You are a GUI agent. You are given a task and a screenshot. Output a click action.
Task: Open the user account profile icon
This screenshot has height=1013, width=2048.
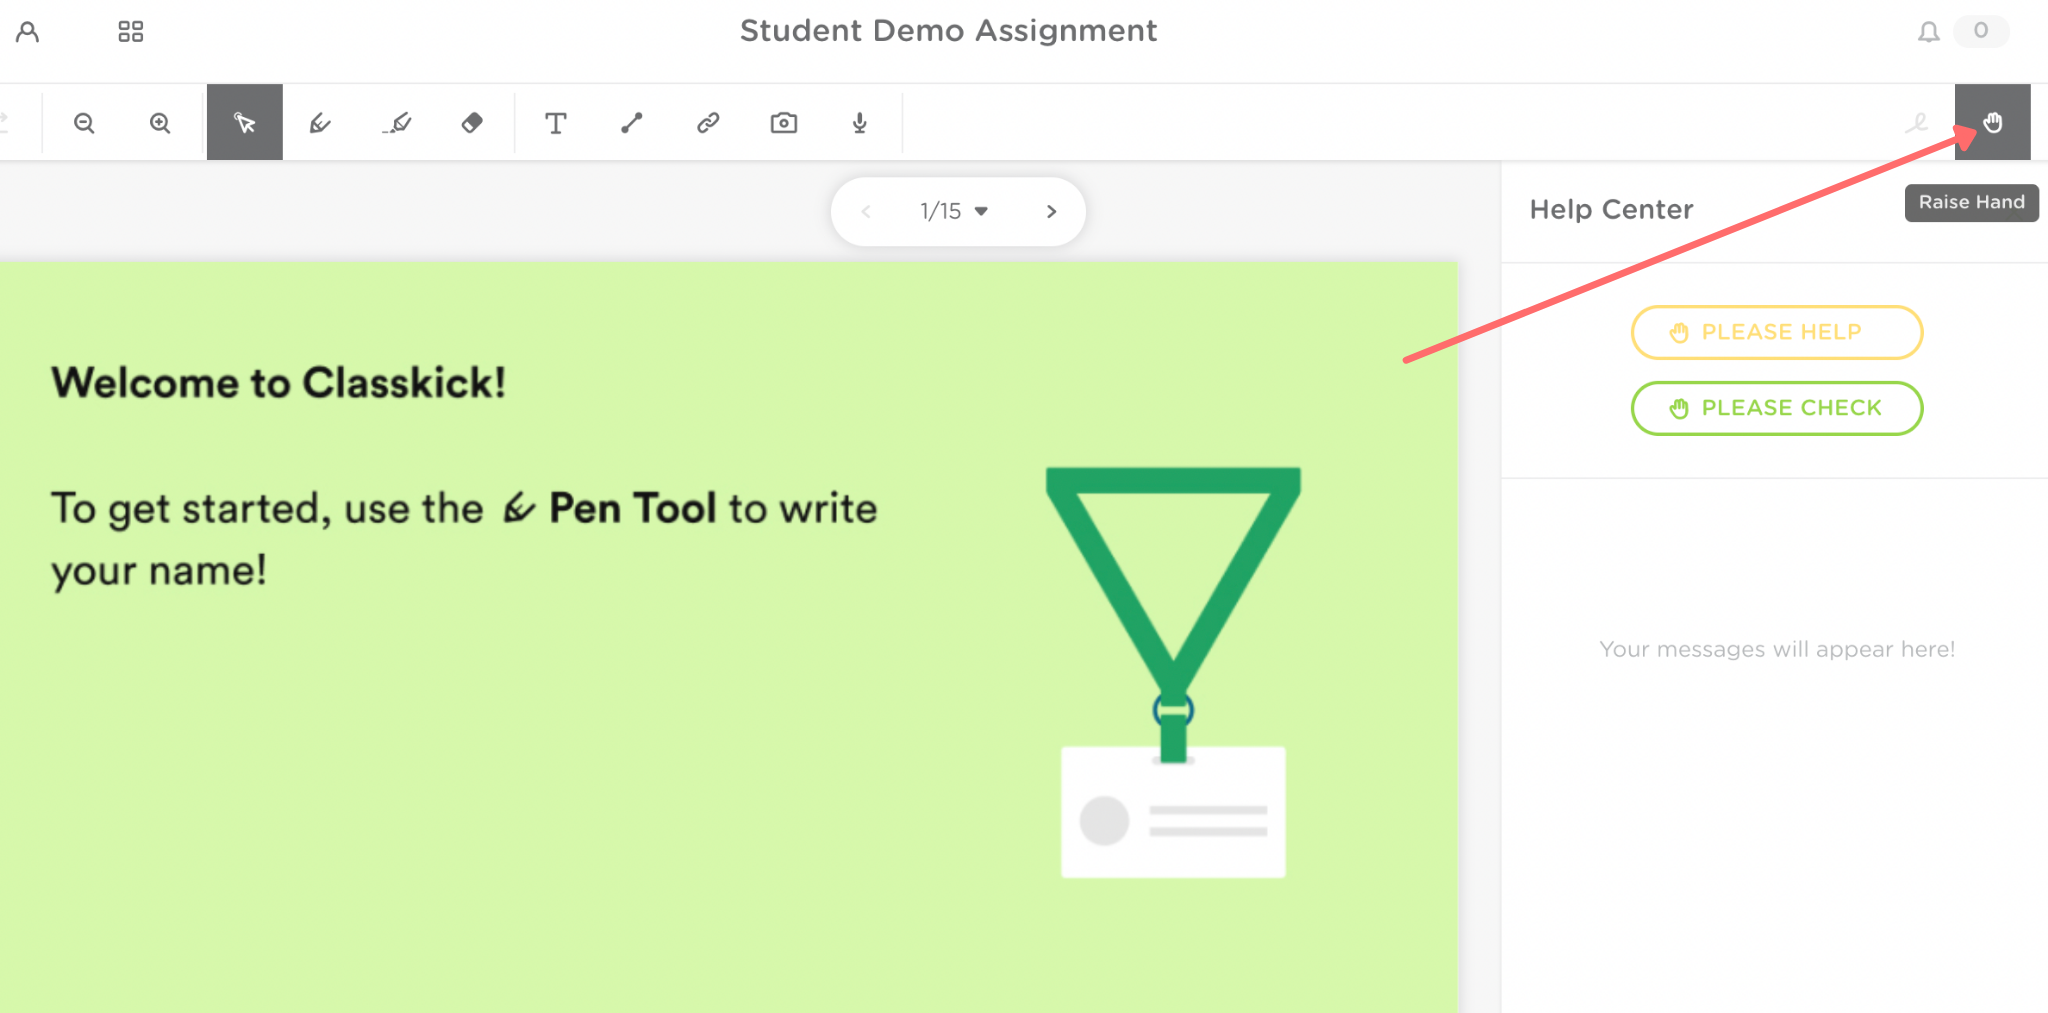point(28,32)
